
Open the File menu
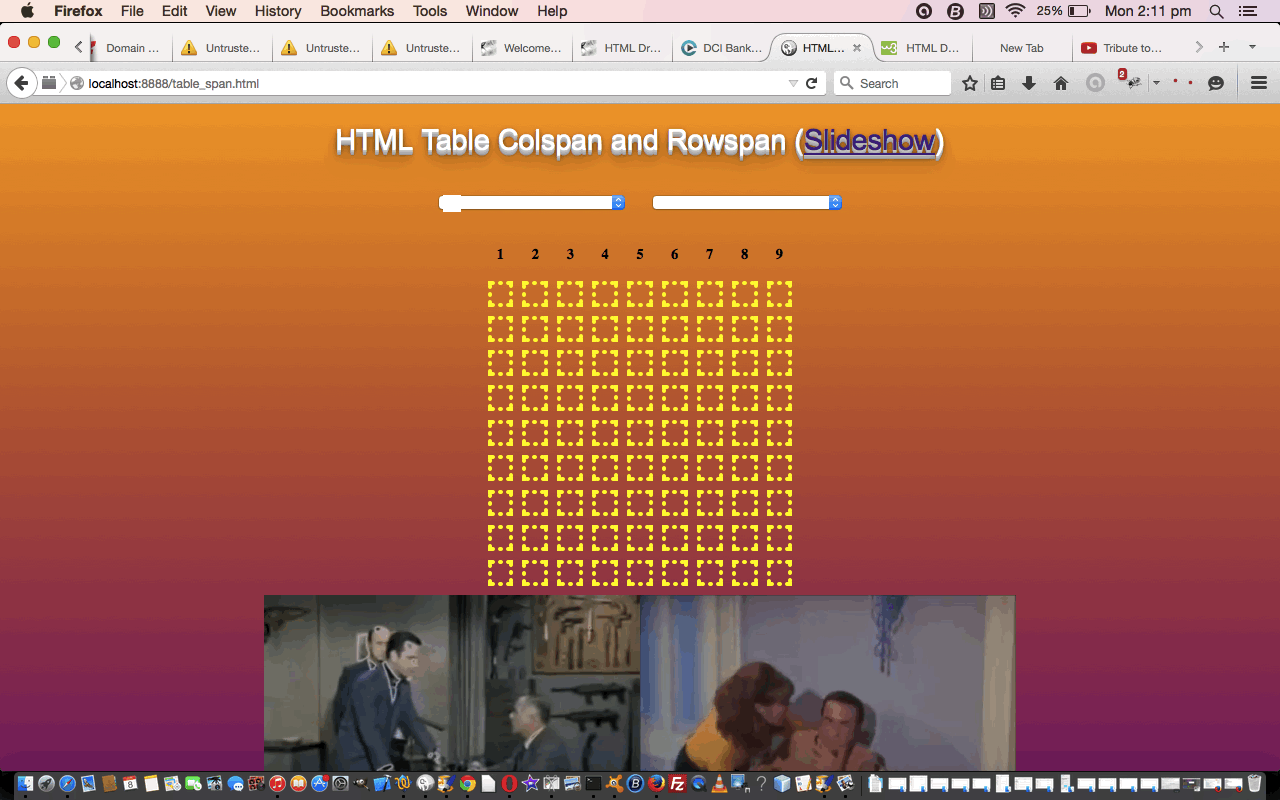(x=131, y=11)
